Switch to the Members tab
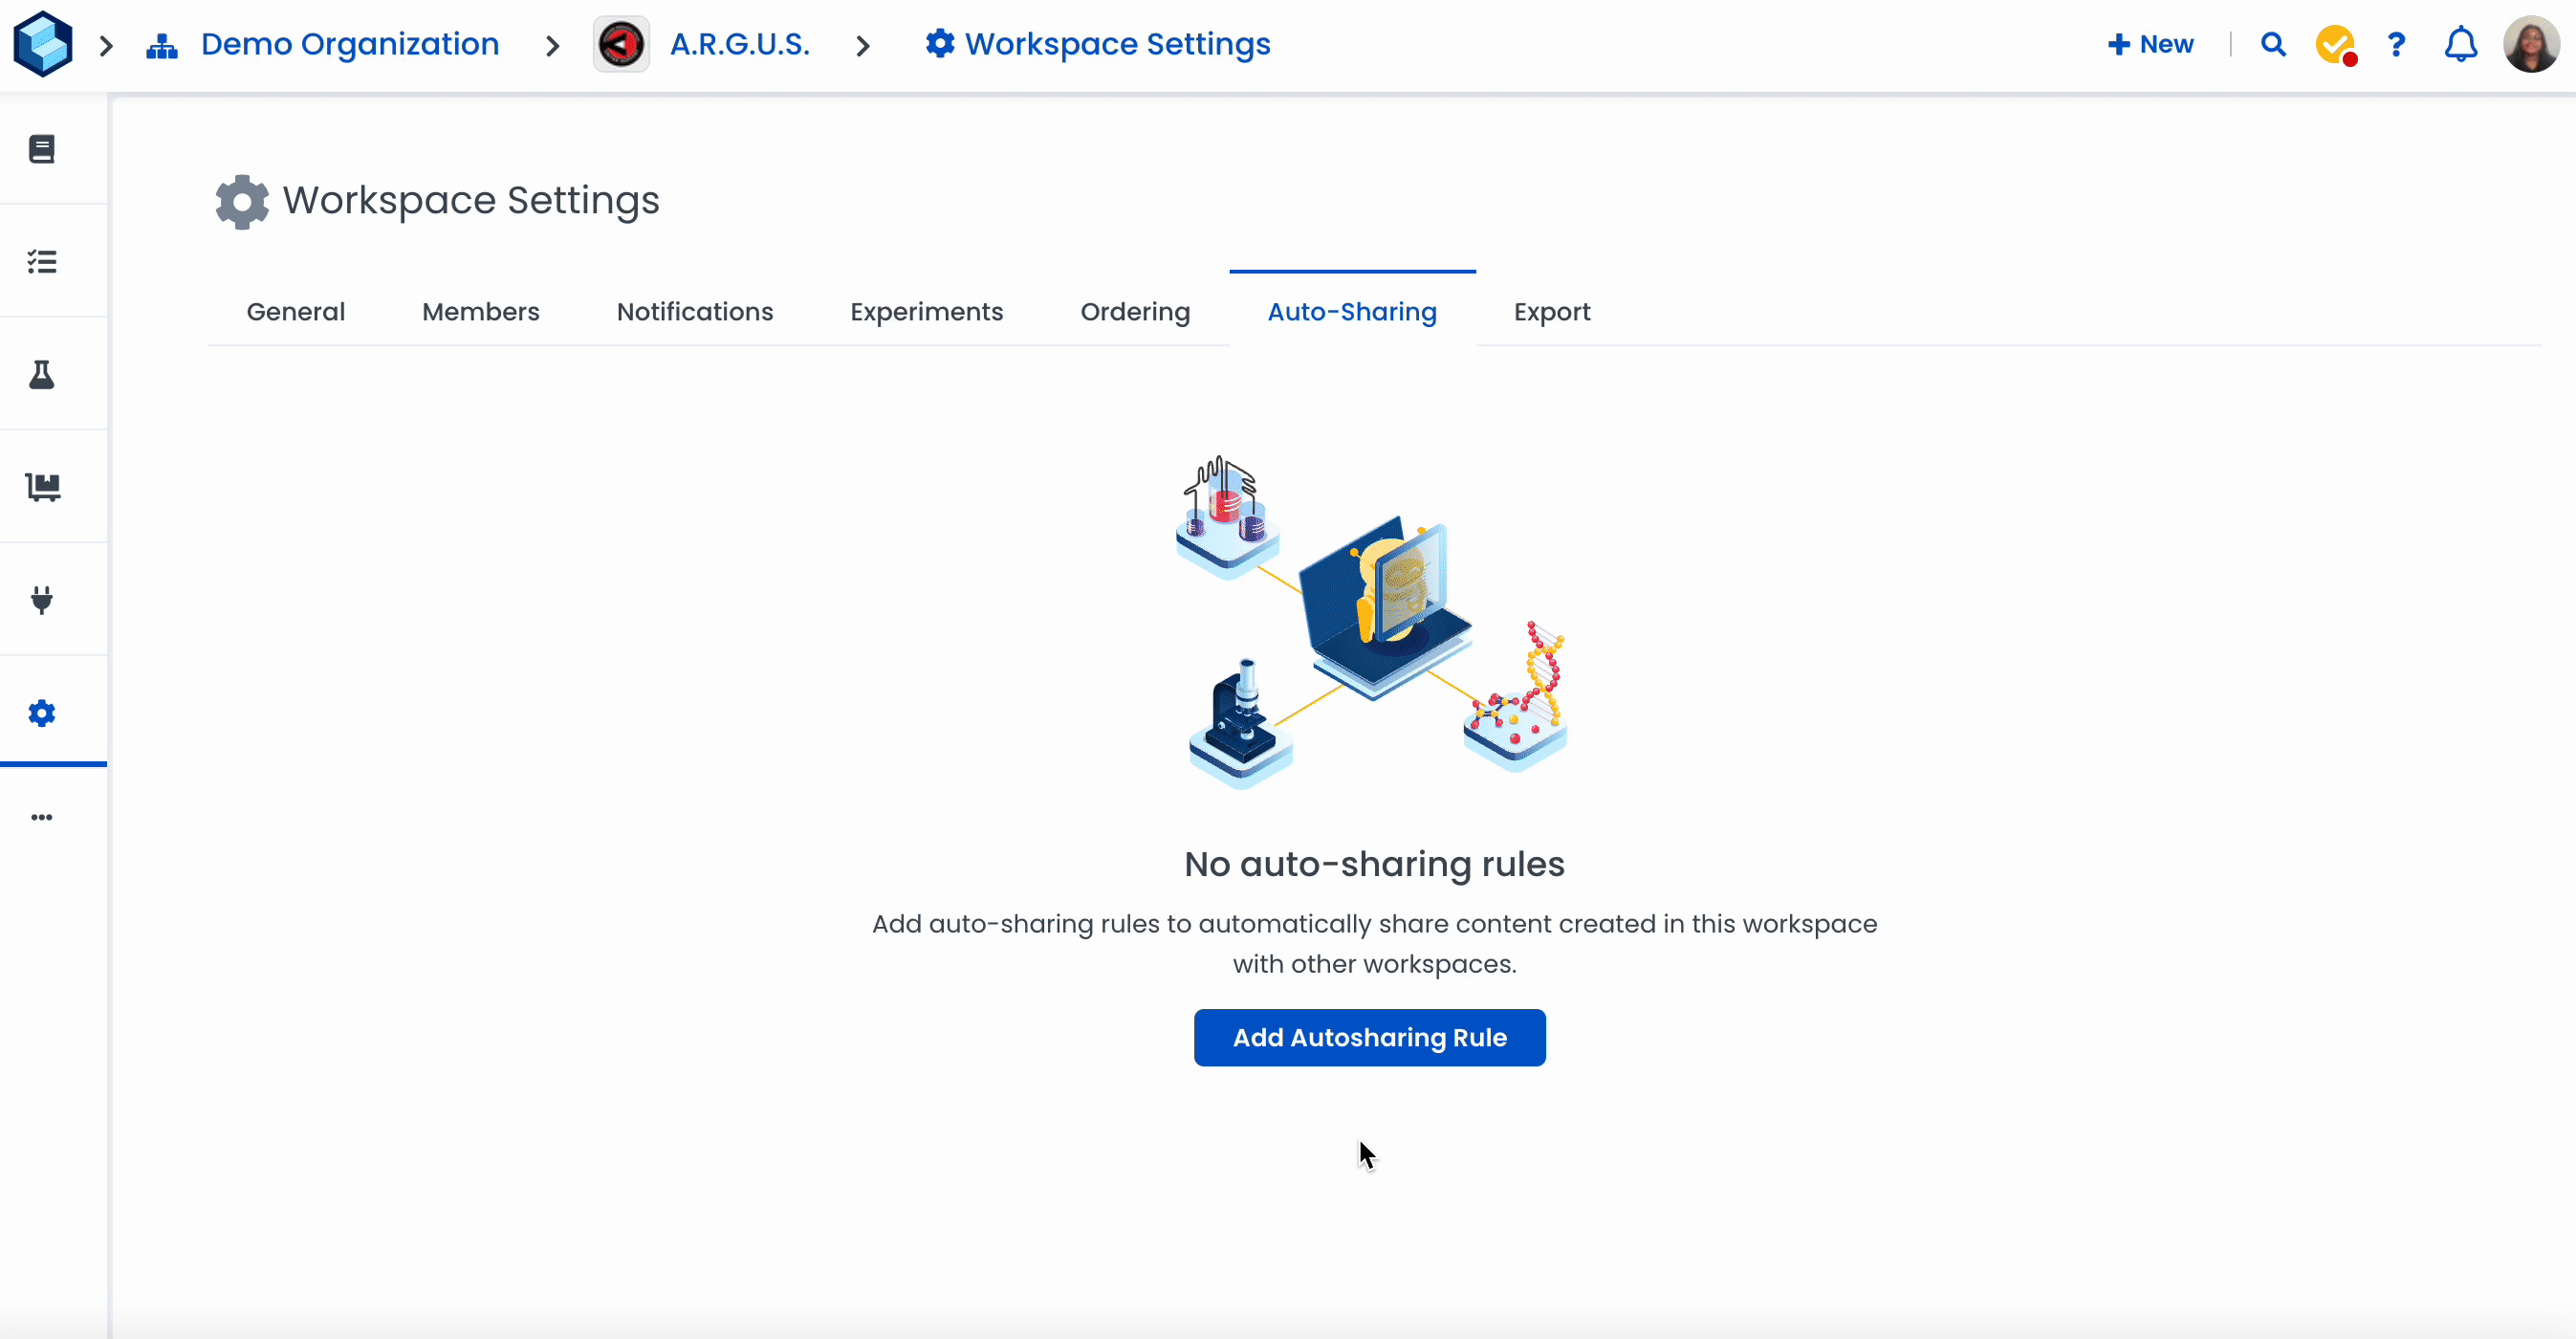The width and height of the screenshot is (2576, 1339). (x=480, y=312)
